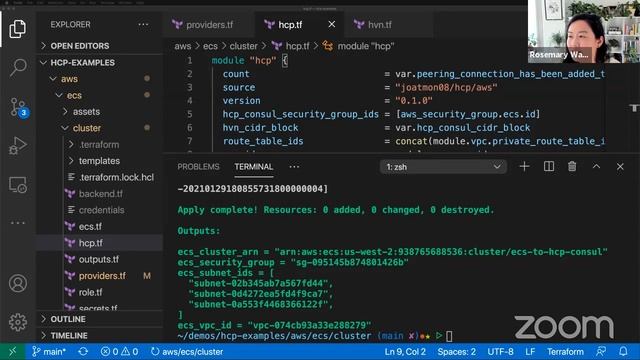Click line 3 source in editor
This screenshot has width=640, height=360.
coord(239,87)
